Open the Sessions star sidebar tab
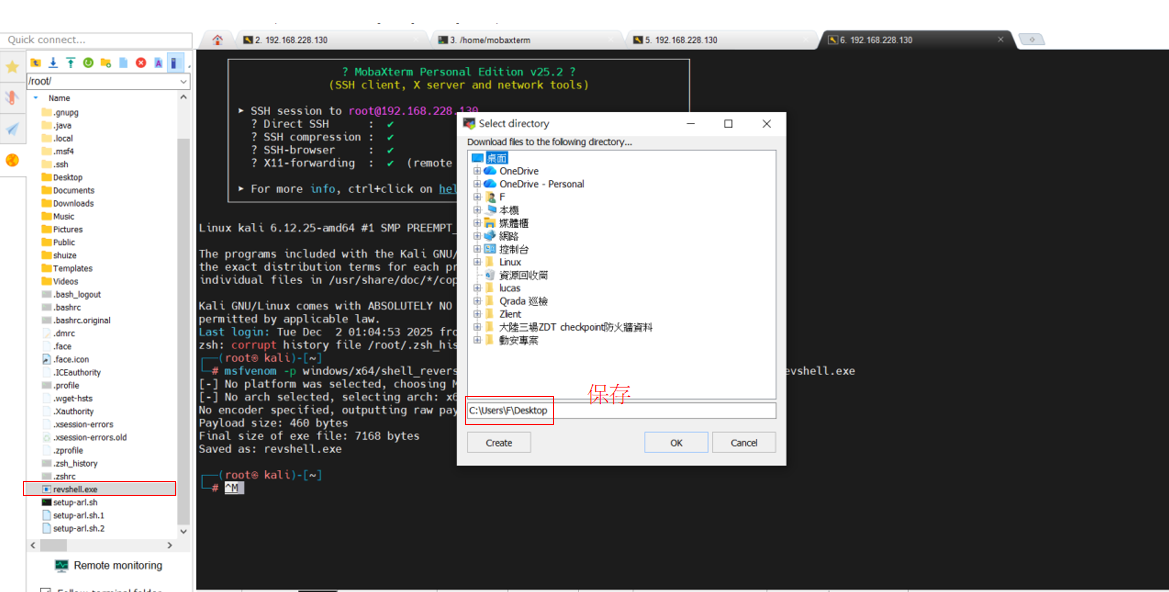This screenshot has width=1169, height=592. point(12,67)
